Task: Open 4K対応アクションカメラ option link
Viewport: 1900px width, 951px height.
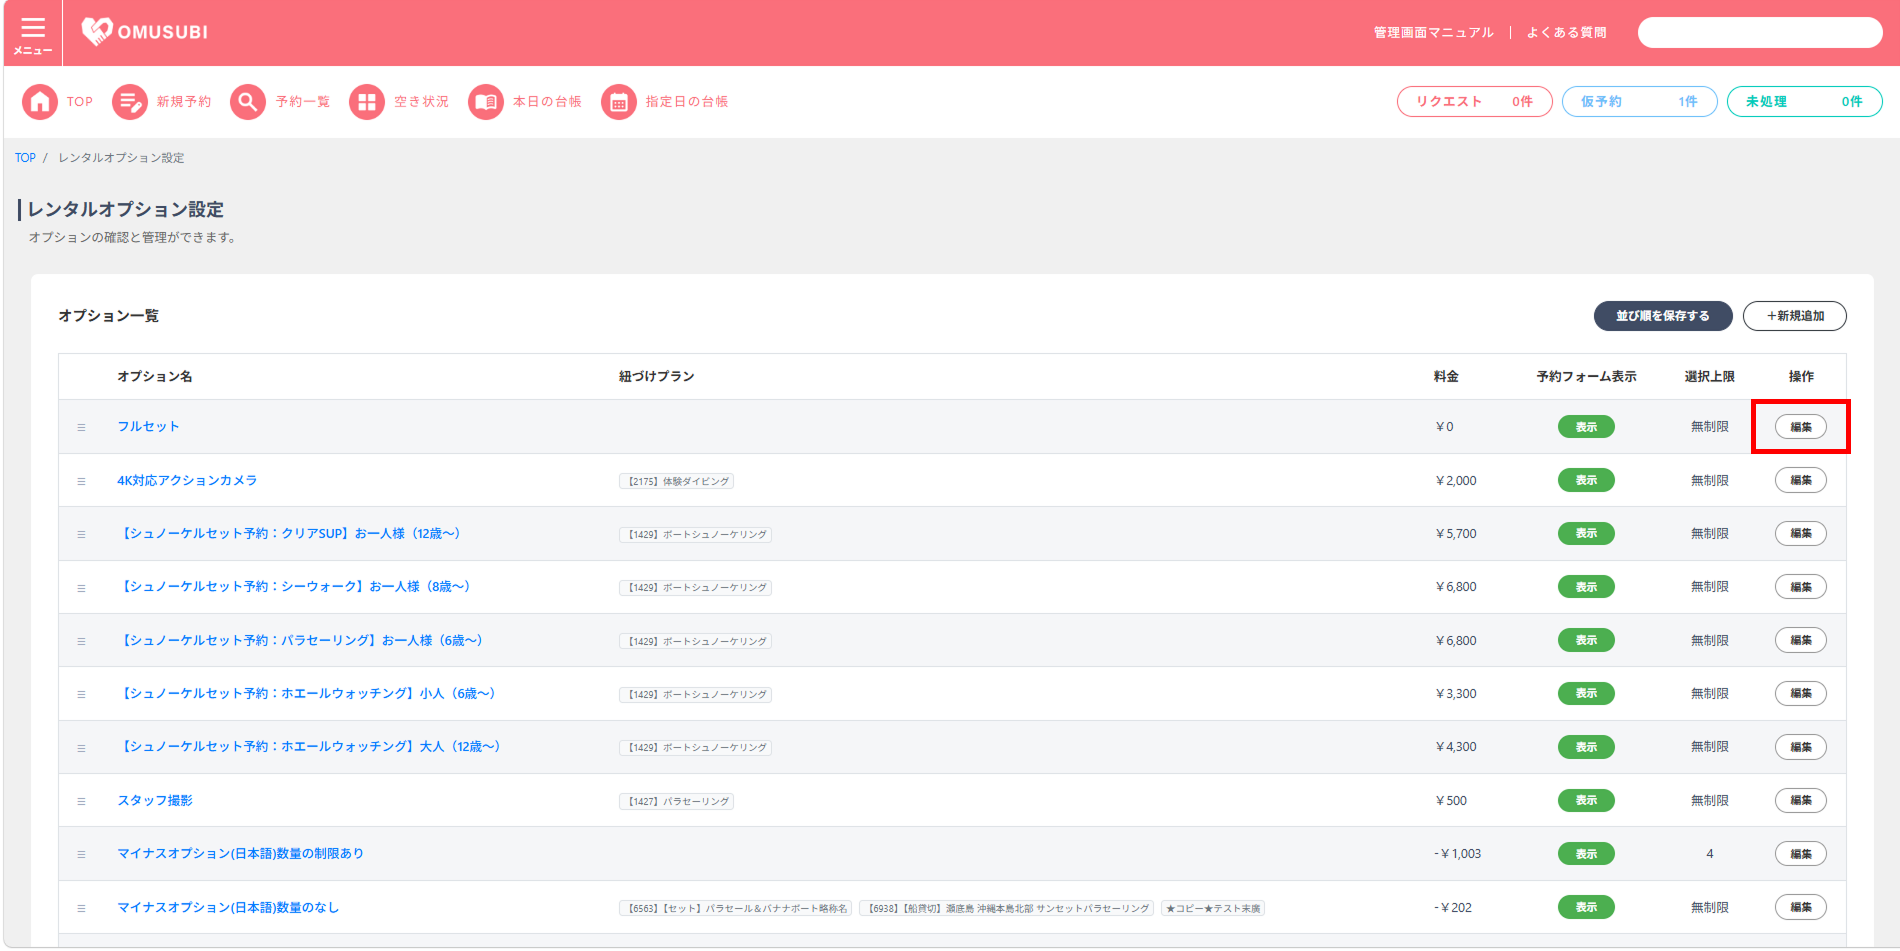Action: 187,480
